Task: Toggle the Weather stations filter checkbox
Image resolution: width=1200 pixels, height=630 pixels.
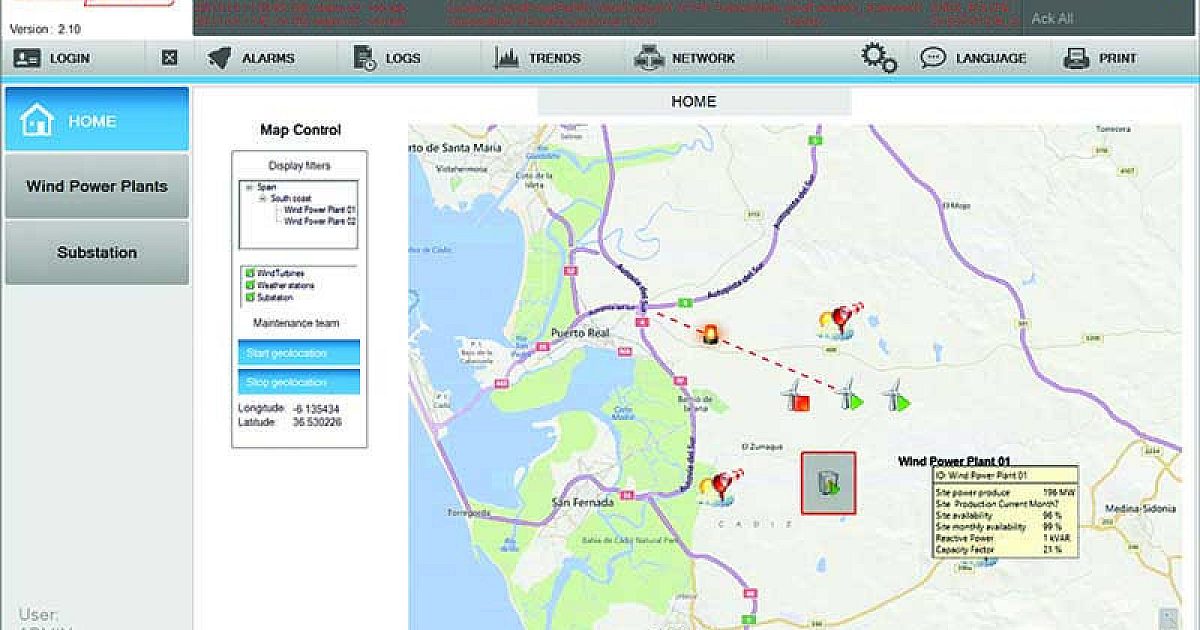Action: tap(248, 285)
